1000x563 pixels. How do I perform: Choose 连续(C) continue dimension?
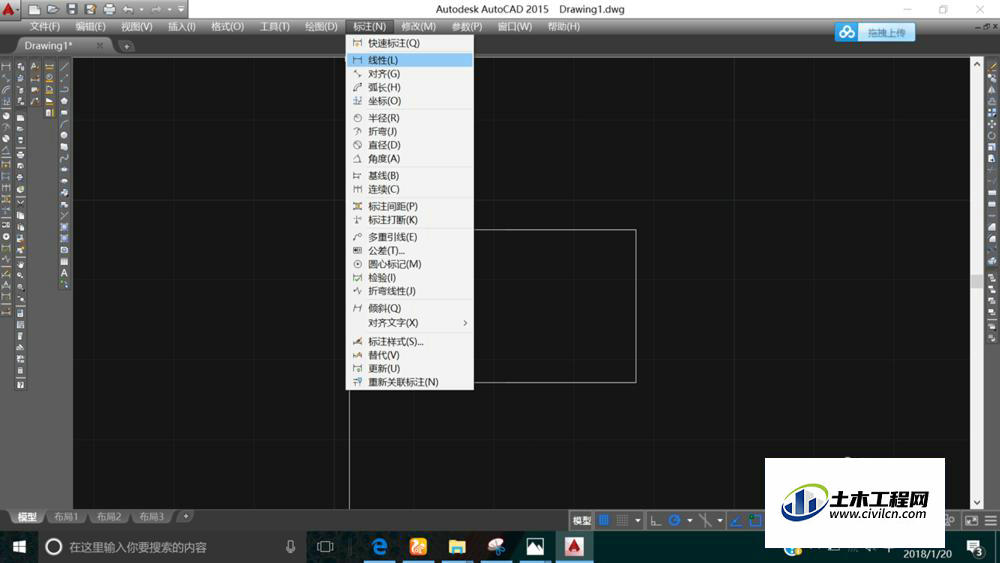(409, 189)
